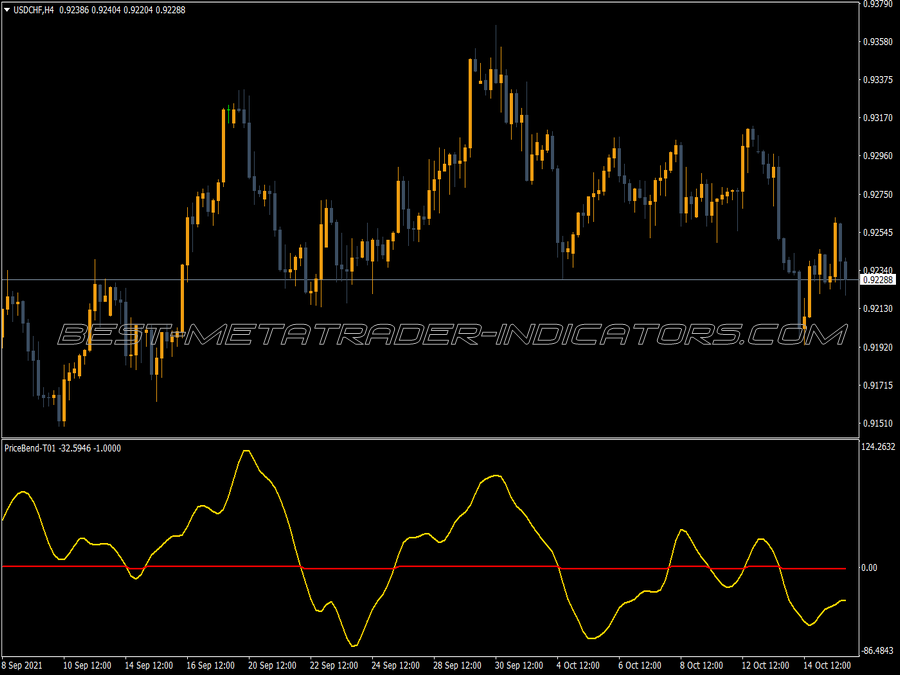This screenshot has height=675, width=900.
Task: Click the current price tag 0.92288
Action: point(878,280)
